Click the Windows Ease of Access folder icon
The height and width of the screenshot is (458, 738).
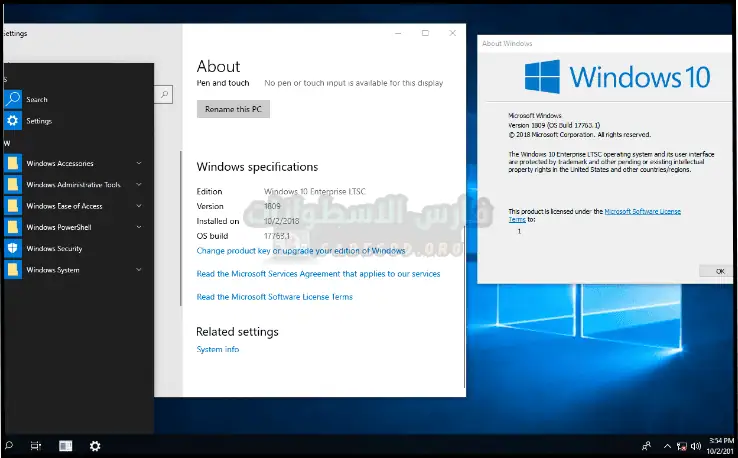click(x=13, y=206)
